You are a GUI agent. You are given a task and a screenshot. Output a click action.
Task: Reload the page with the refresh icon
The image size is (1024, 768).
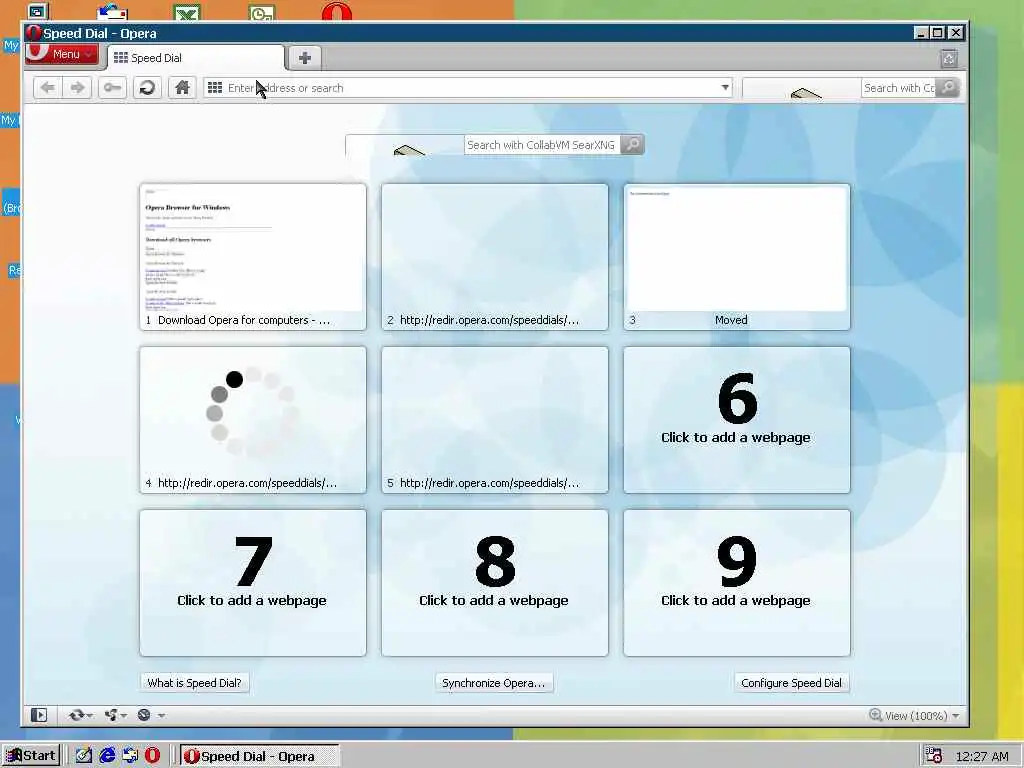click(148, 88)
